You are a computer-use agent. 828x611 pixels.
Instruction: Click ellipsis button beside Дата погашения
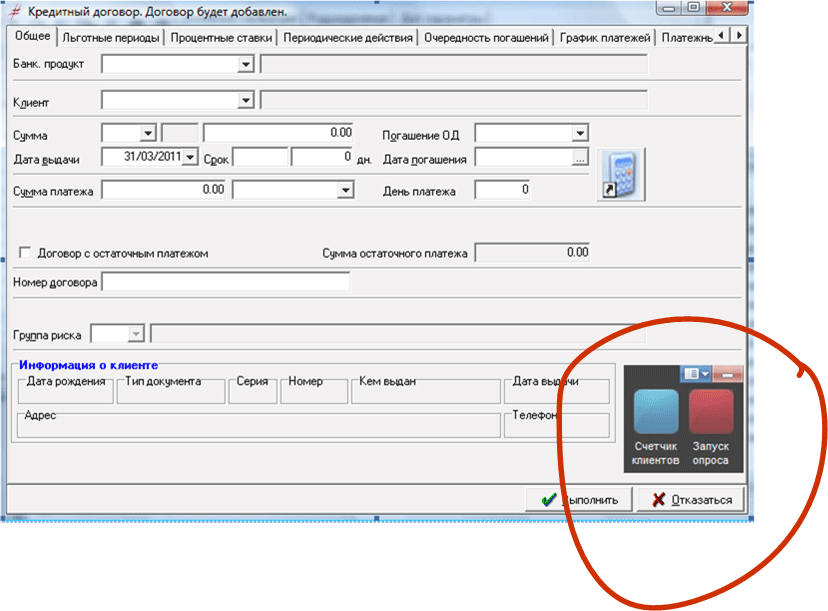(x=579, y=158)
